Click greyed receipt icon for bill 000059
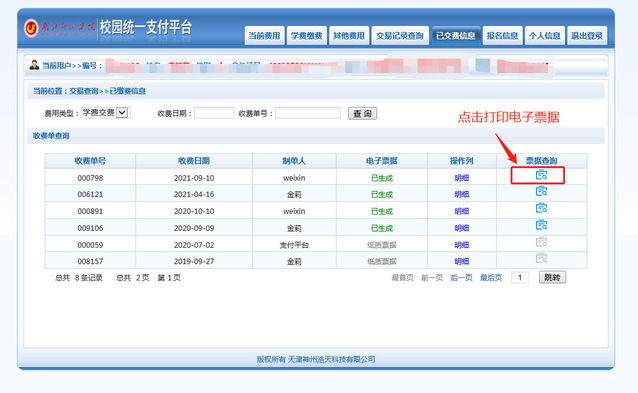The image size is (638, 393). [x=541, y=242]
